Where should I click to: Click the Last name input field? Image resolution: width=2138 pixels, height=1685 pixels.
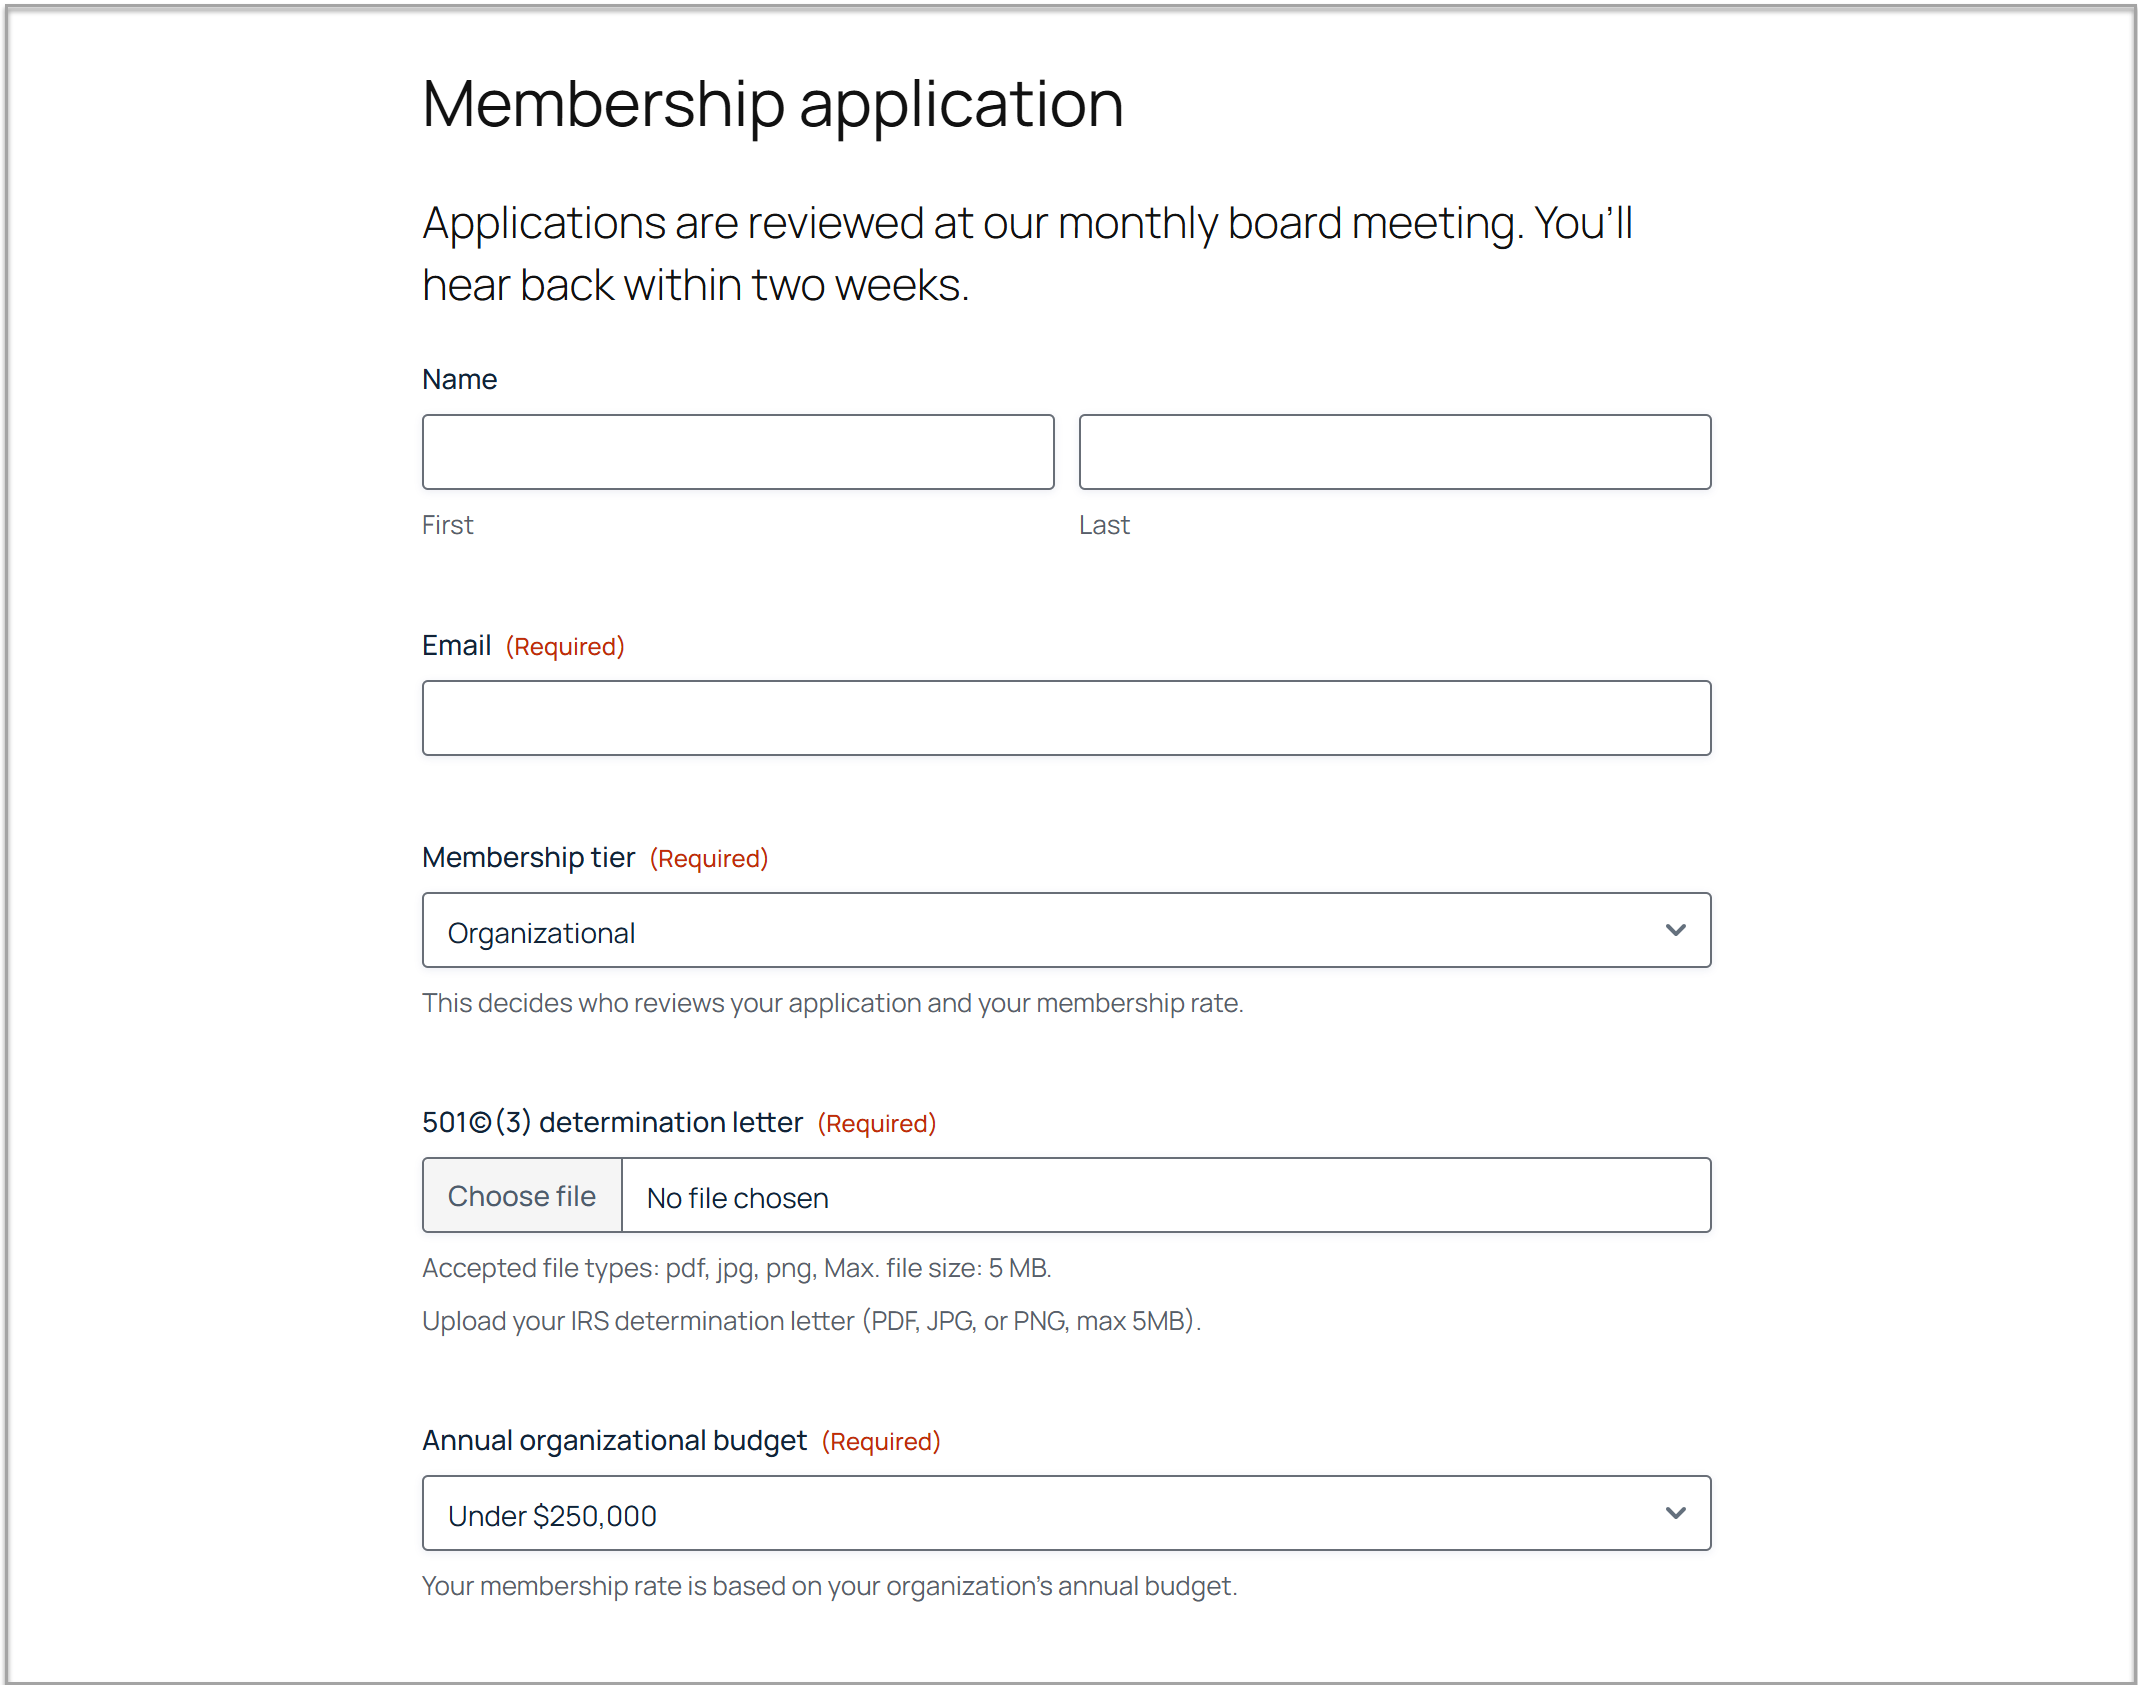[x=1395, y=452]
